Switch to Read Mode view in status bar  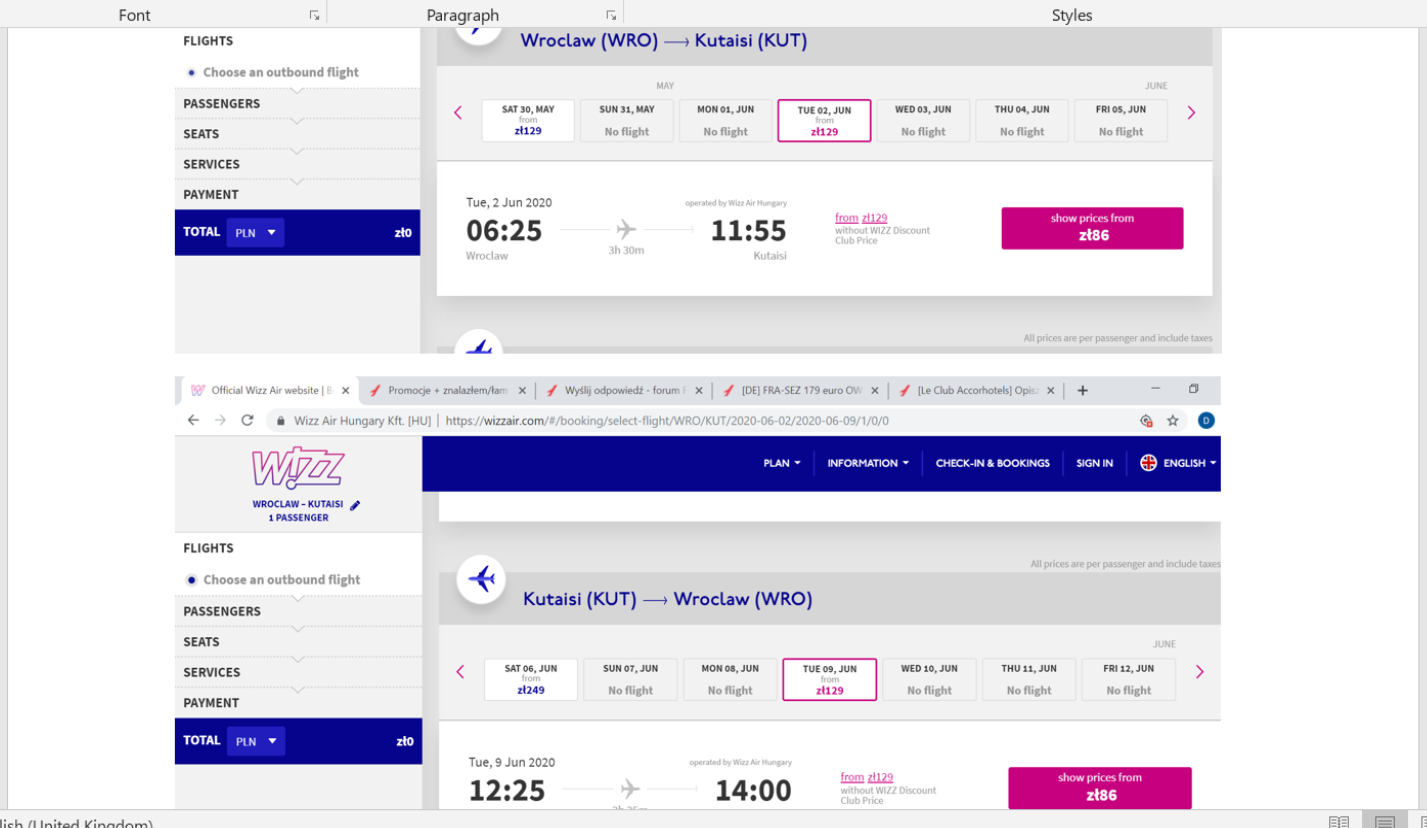(x=1338, y=822)
